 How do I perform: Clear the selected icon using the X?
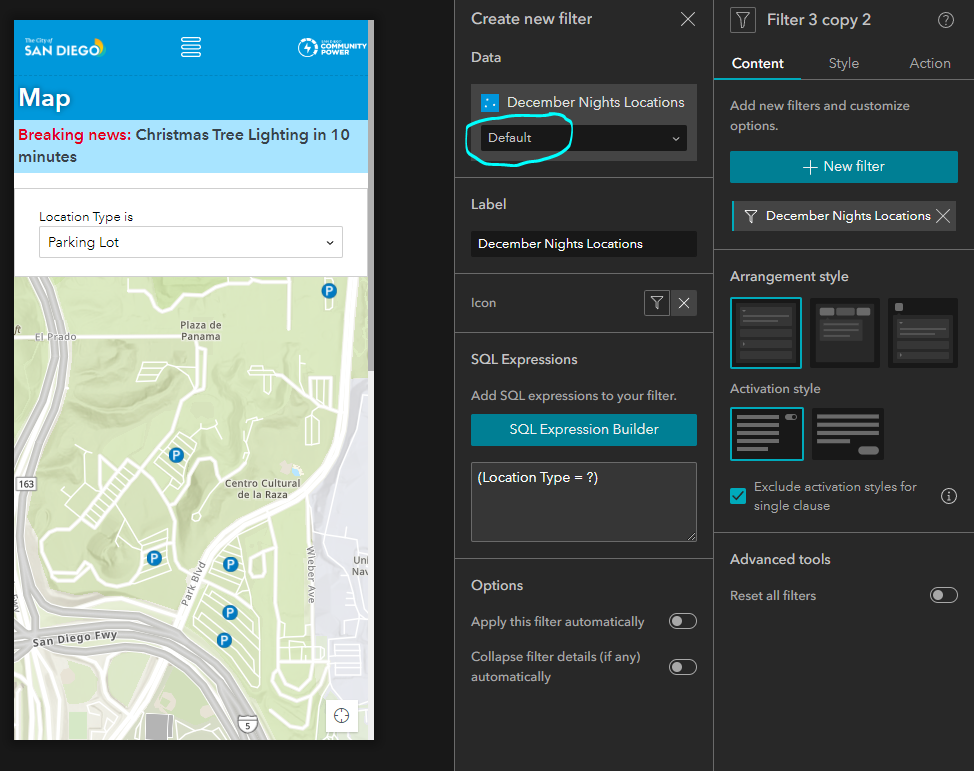coord(686,302)
